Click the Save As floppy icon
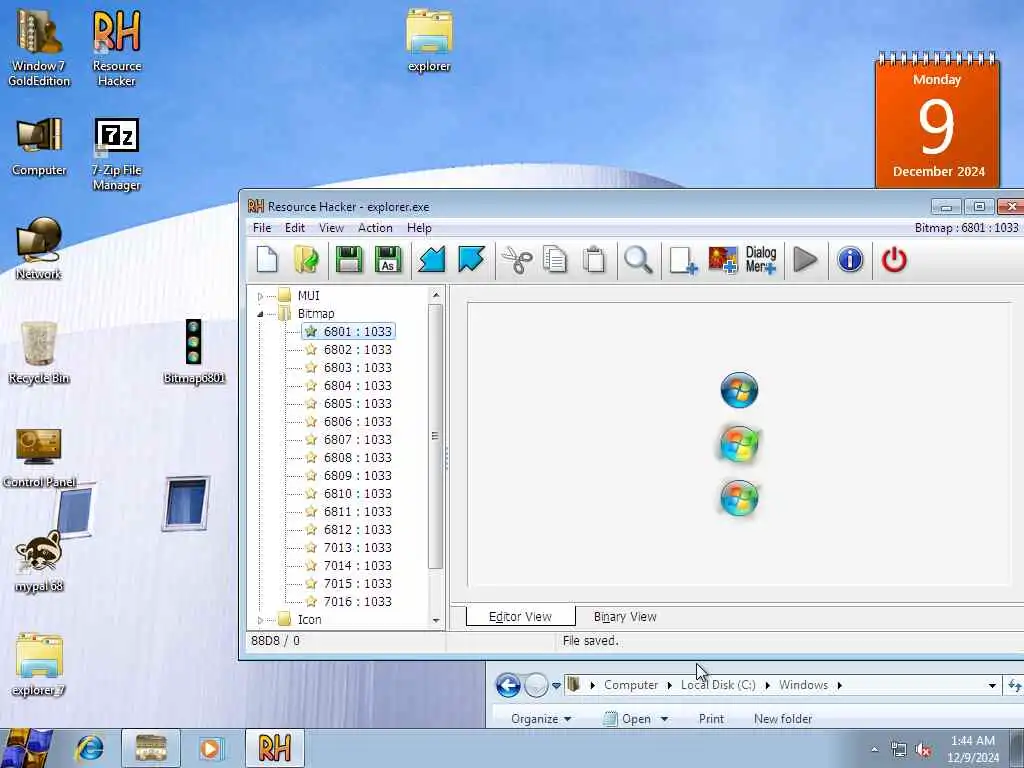Viewport: 1024px width, 768px height. 388,260
